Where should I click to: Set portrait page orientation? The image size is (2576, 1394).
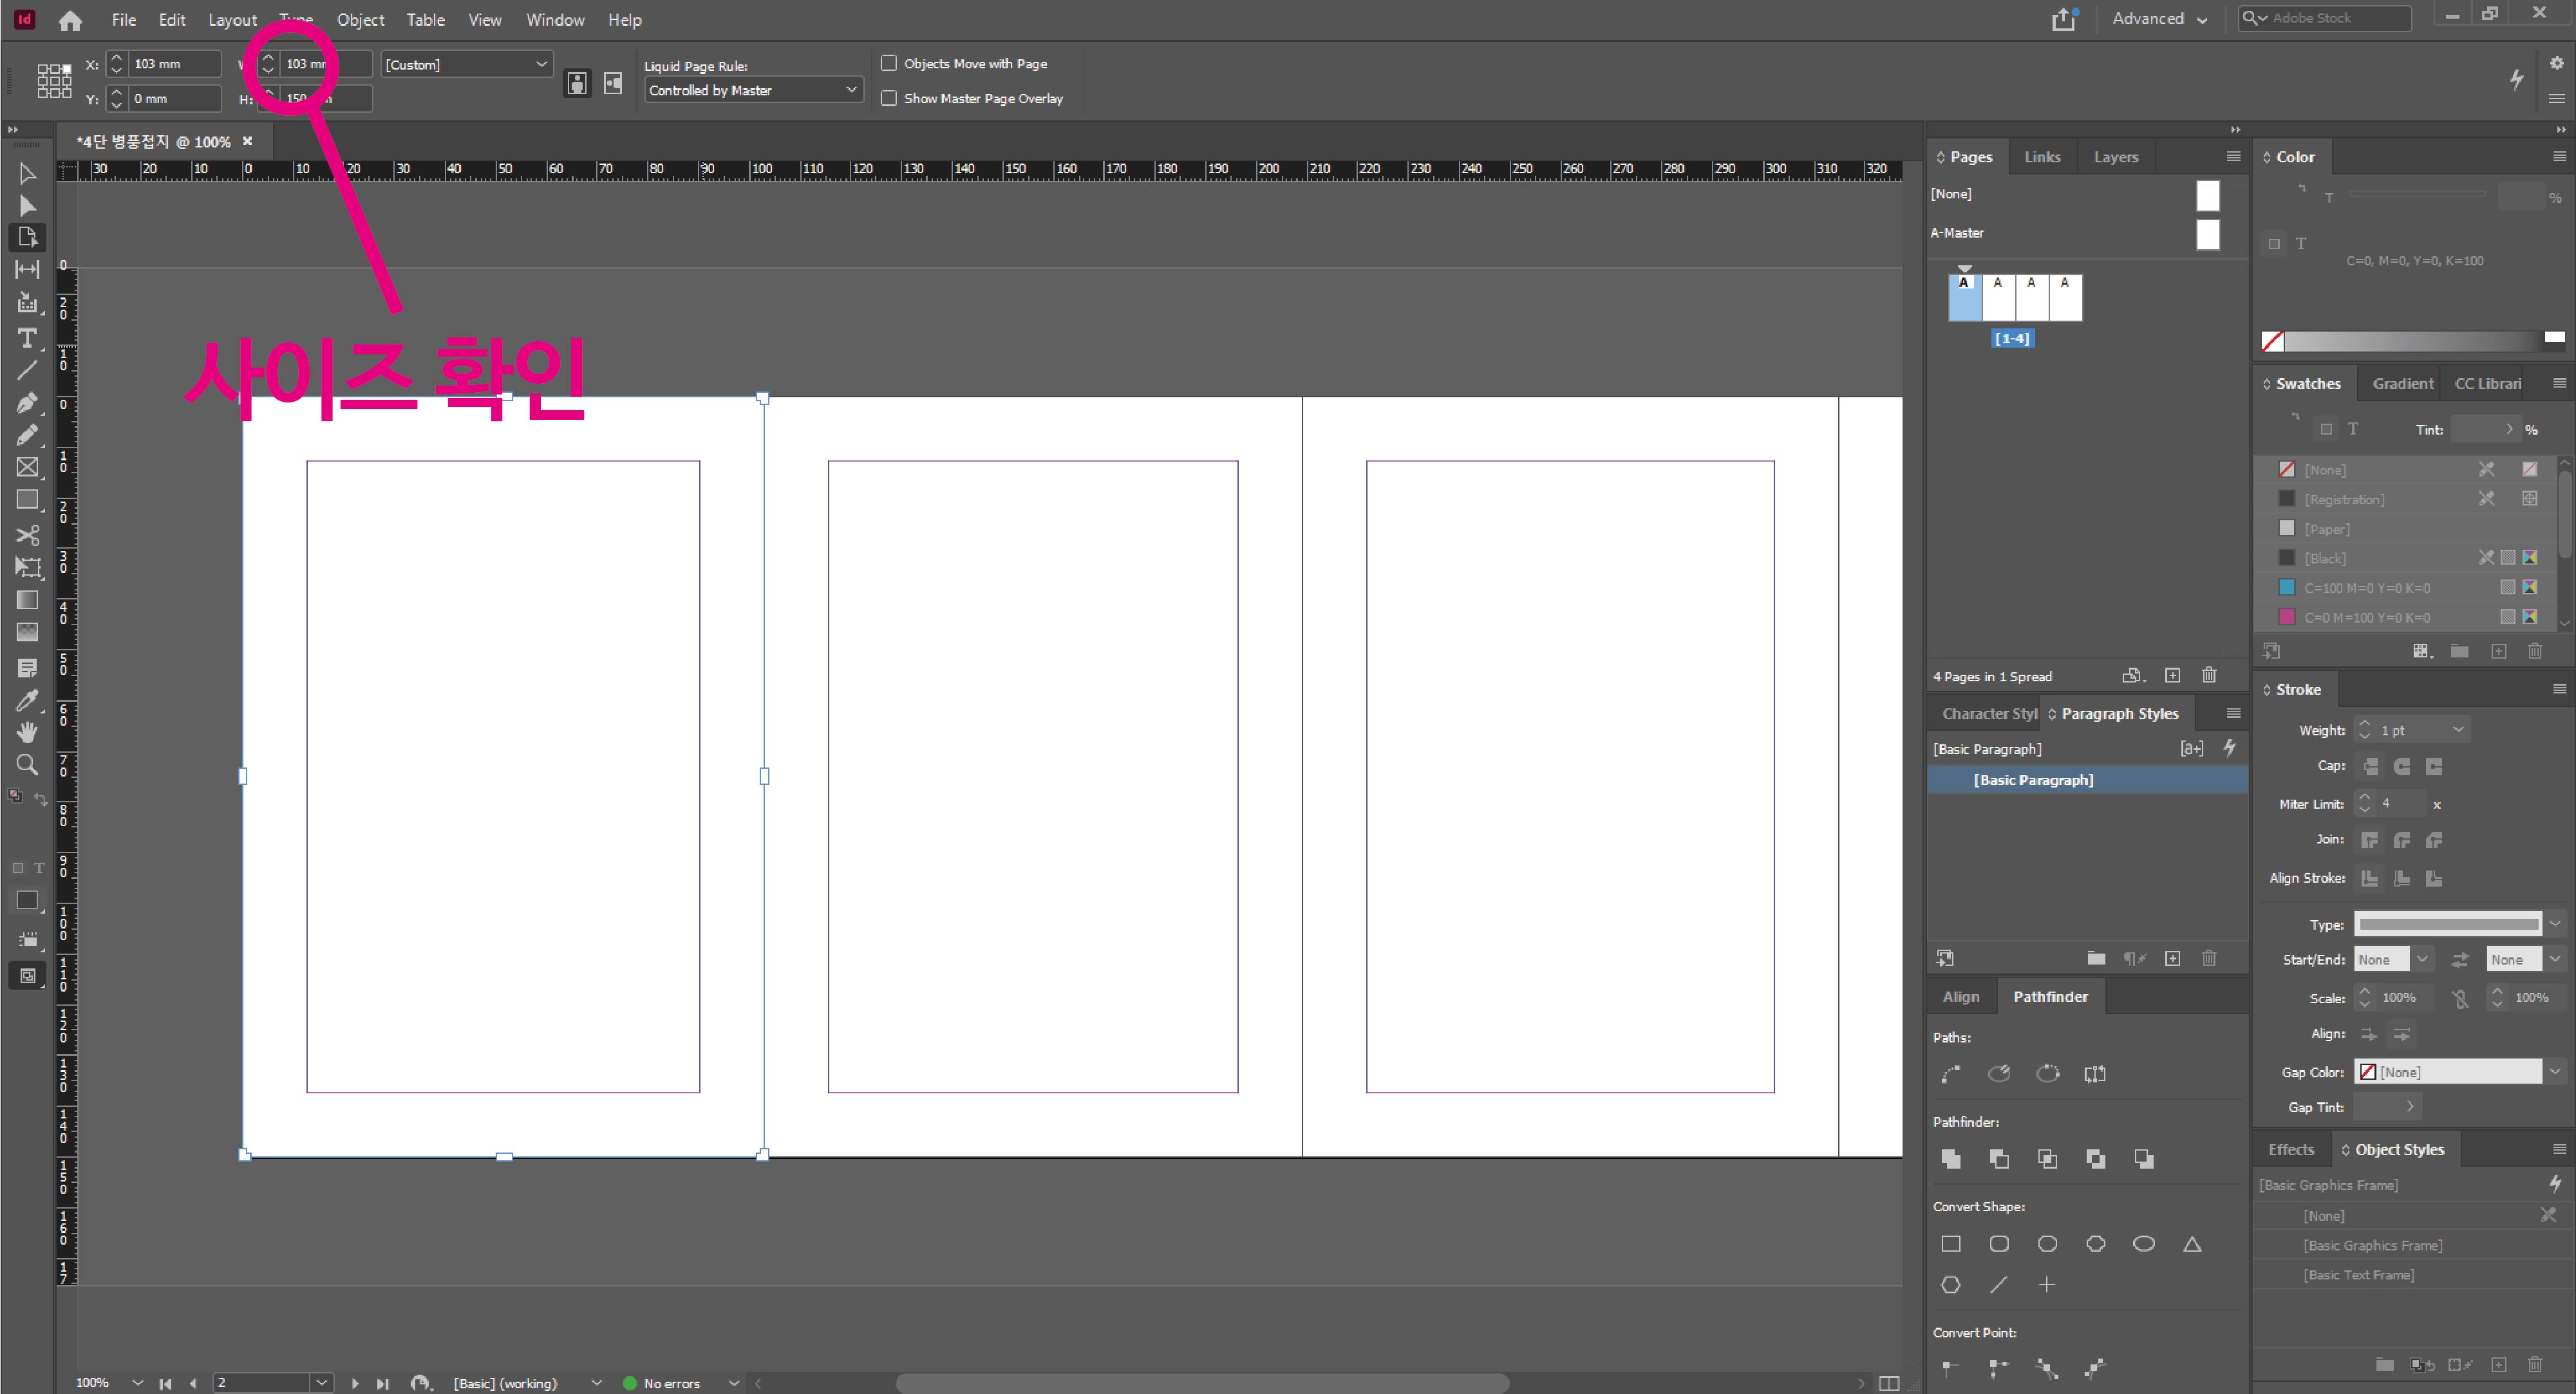point(577,83)
